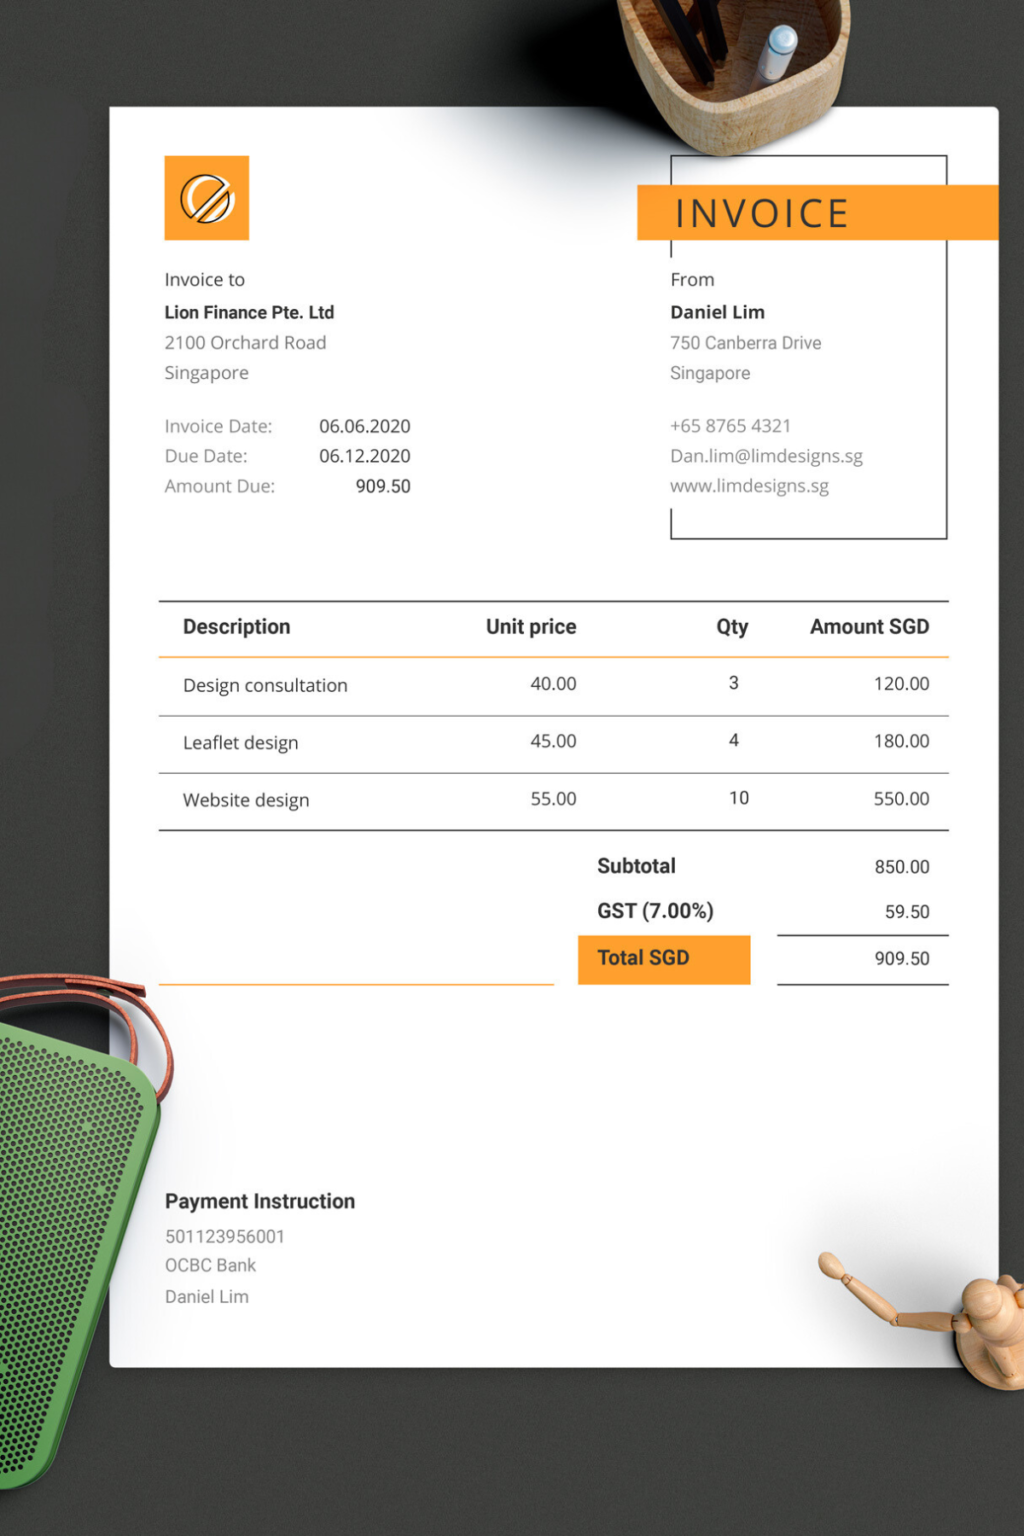Click the Unit price column header
This screenshot has height=1536, width=1024.
tap(531, 627)
